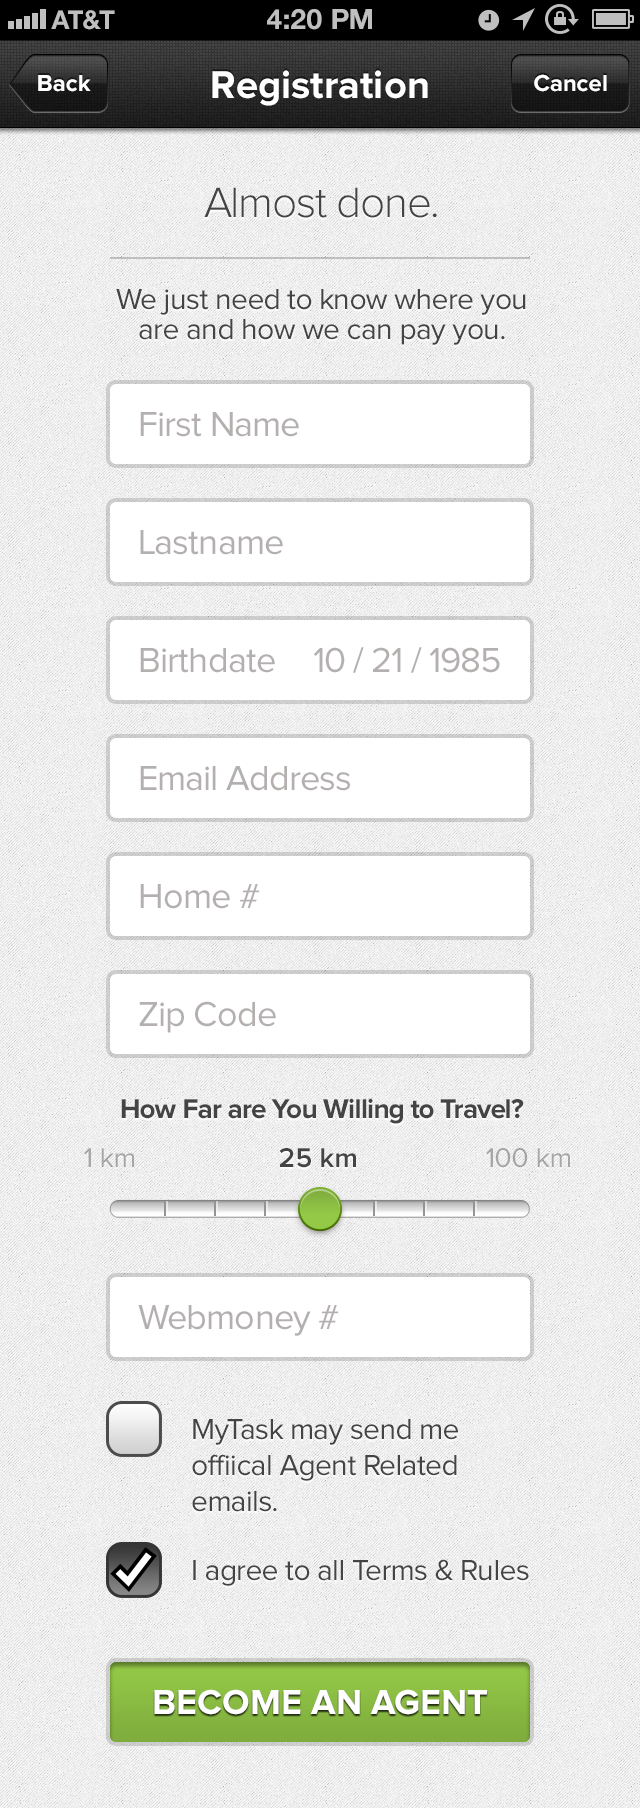Enable the Agent Related emails checkbox
The height and width of the screenshot is (1808, 640).
click(134, 1429)
